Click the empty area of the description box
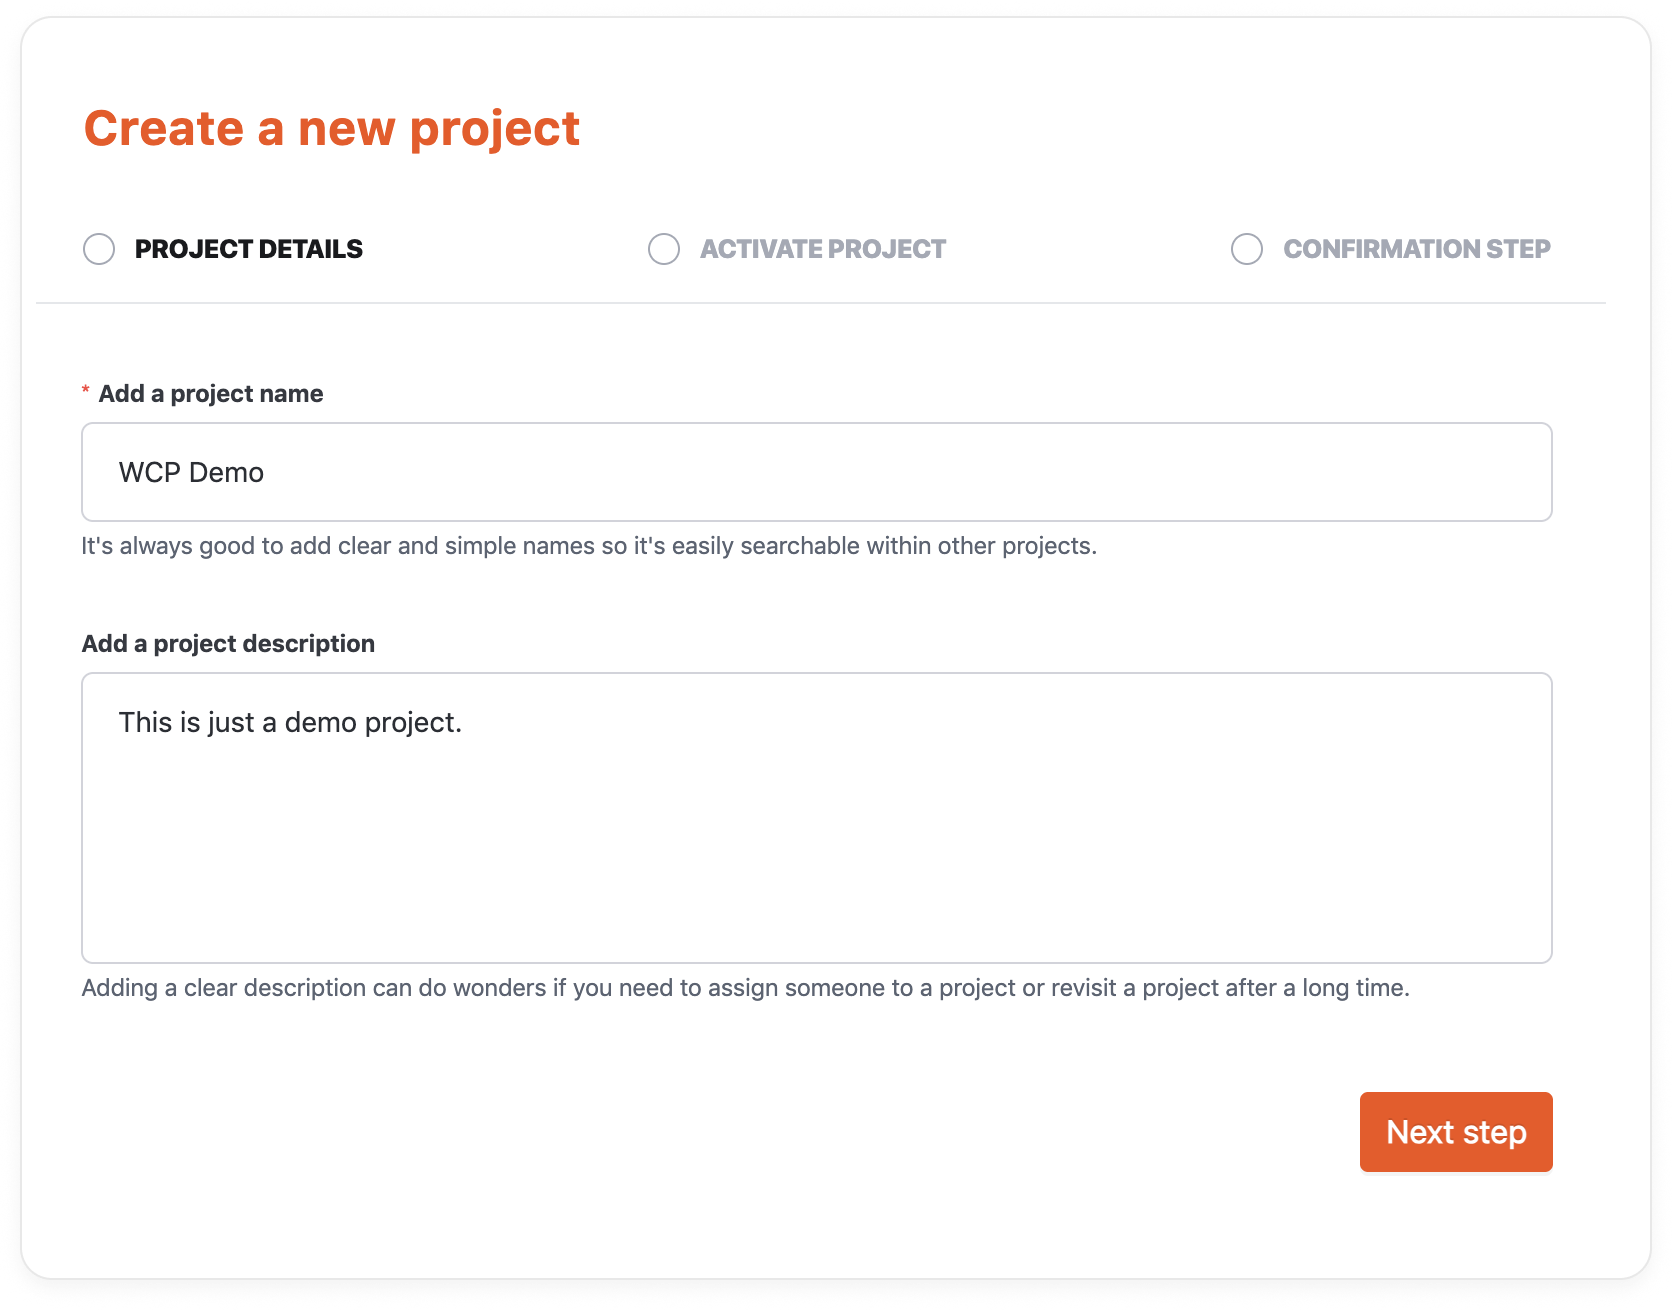Image resolution: width=1672 pixels, height=1310 pixels. 816,880
